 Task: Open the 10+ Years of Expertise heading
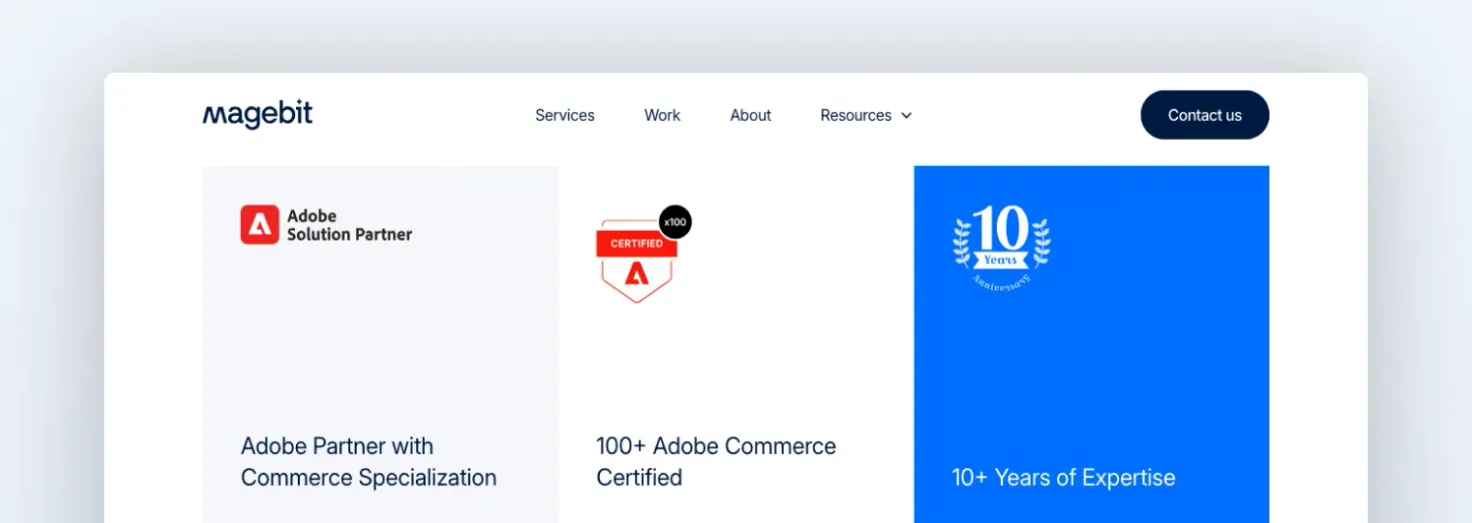click(x=1063, y=478)
